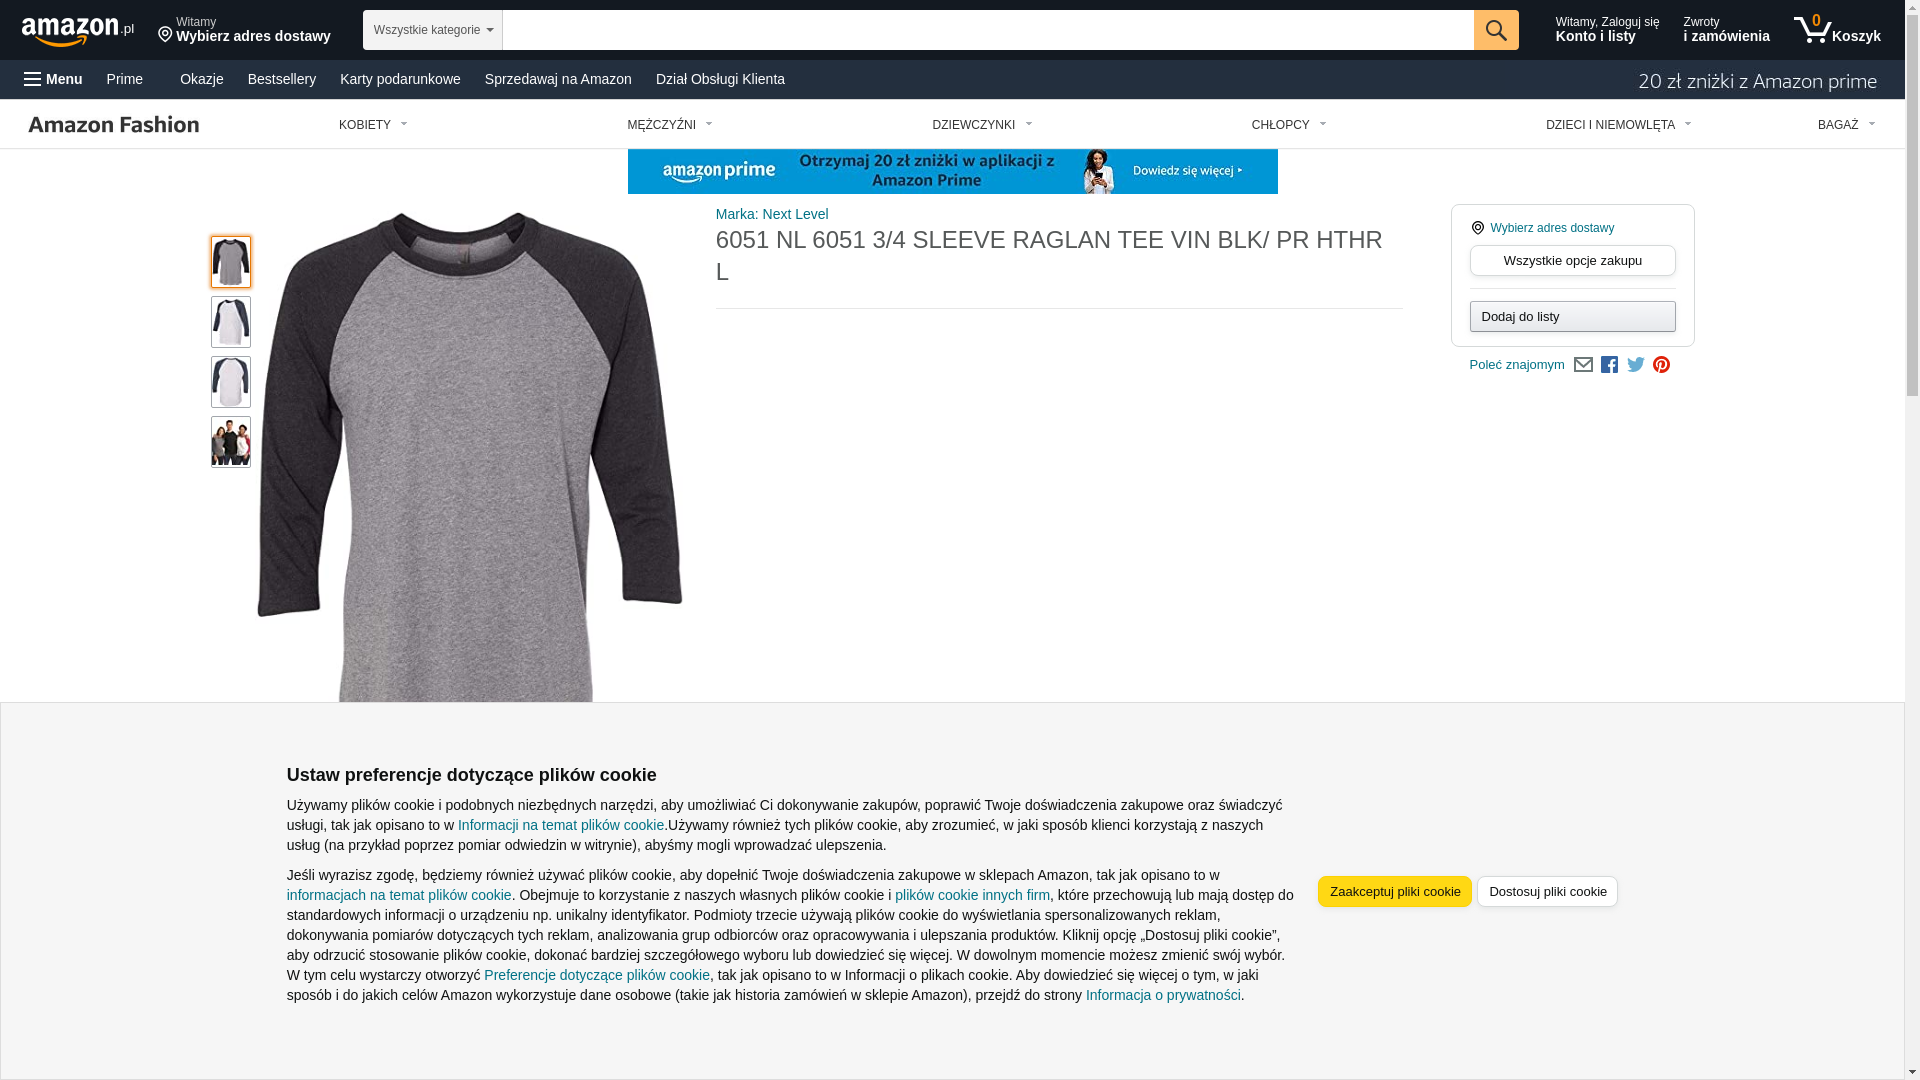Click Dostosuj pliki cookie button
This screenshot has height=1080, width=1920.
[1547, 892]
